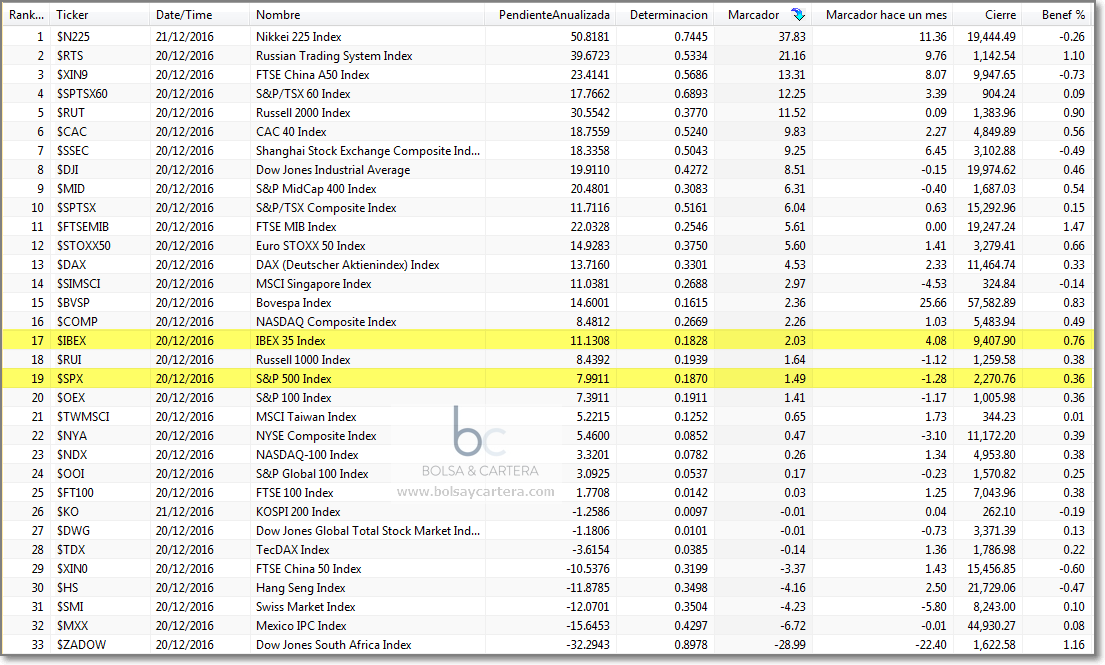This screenshot has width=1105, height=665.
Task: Click the 'Mexico IPC Index' name
Action: point(301,626)
